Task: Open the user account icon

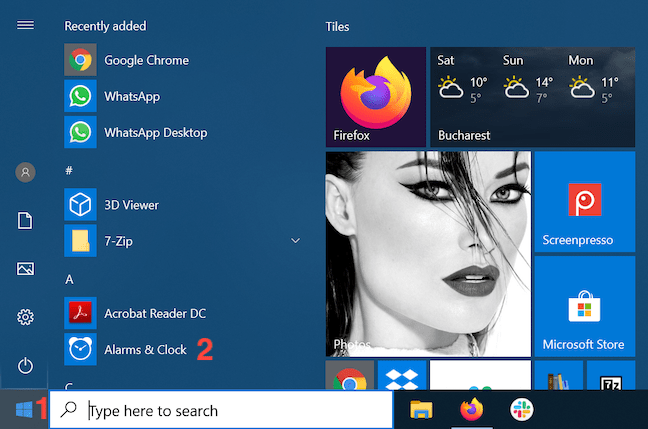Action: pos(25,172)
